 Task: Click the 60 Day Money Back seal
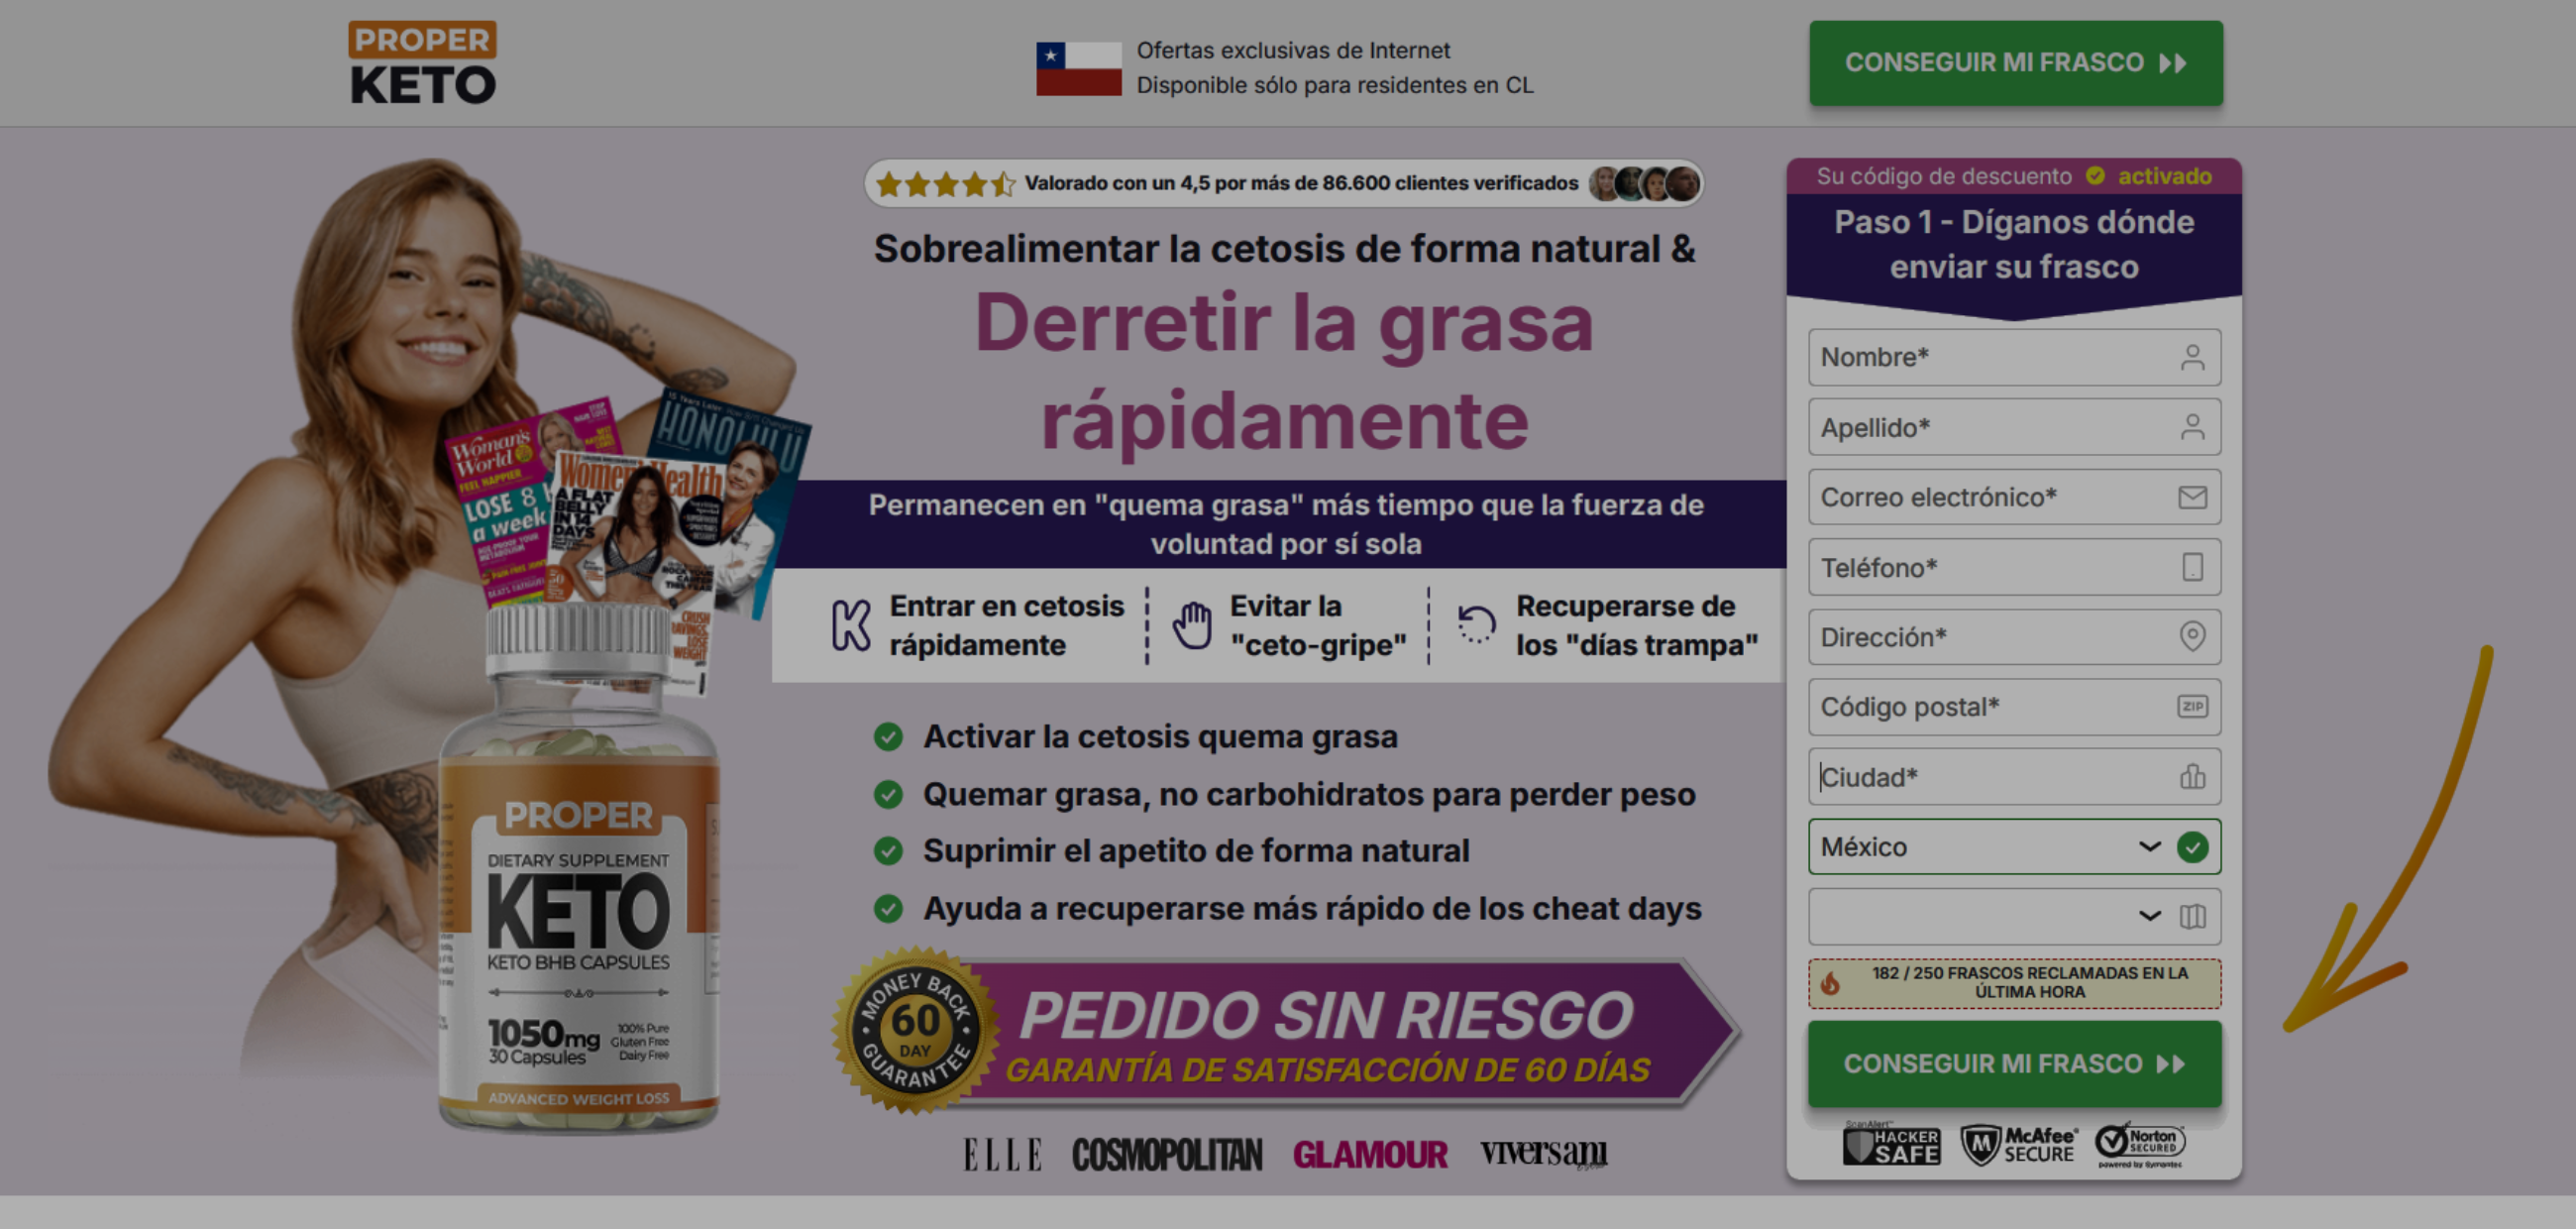pyautogui.click(x=915, y=1030)
